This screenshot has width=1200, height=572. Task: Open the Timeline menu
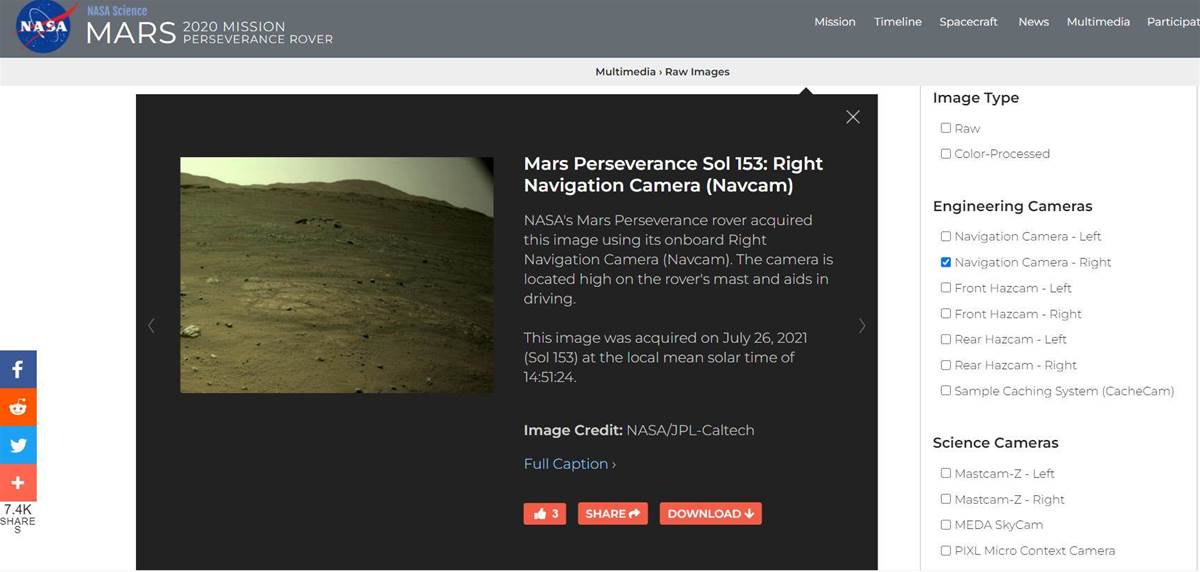pos(898,22)
